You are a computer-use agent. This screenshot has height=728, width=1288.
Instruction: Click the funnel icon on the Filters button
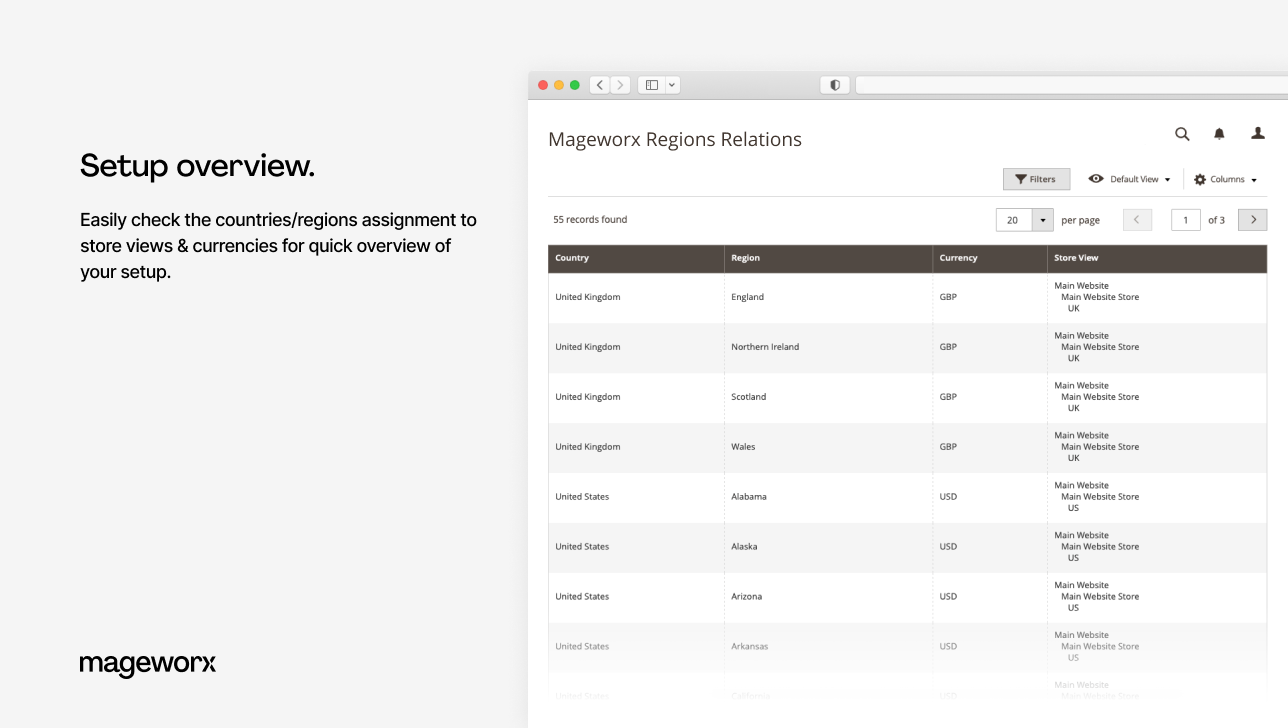pos(1023,178)
